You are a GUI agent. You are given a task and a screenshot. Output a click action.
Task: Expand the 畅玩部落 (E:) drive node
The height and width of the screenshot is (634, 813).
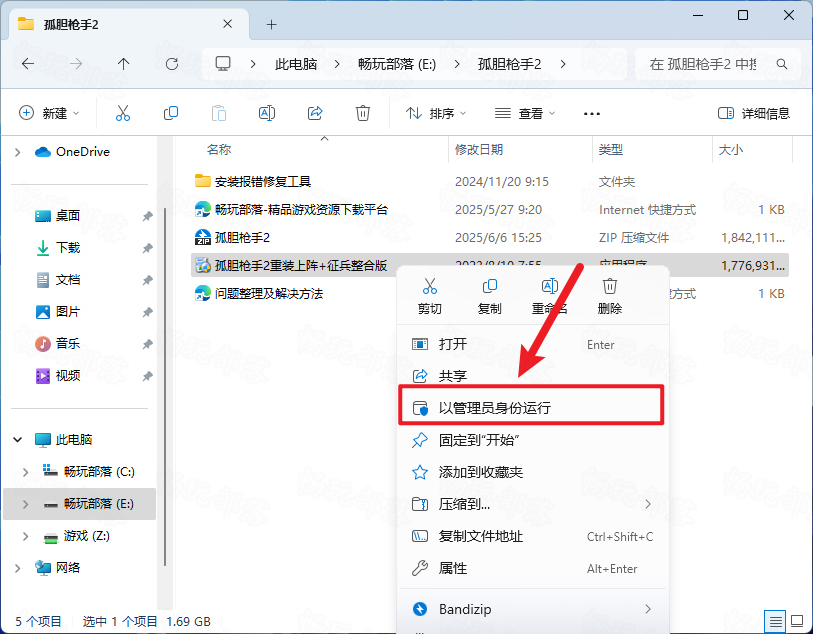(x=25, y=504)
